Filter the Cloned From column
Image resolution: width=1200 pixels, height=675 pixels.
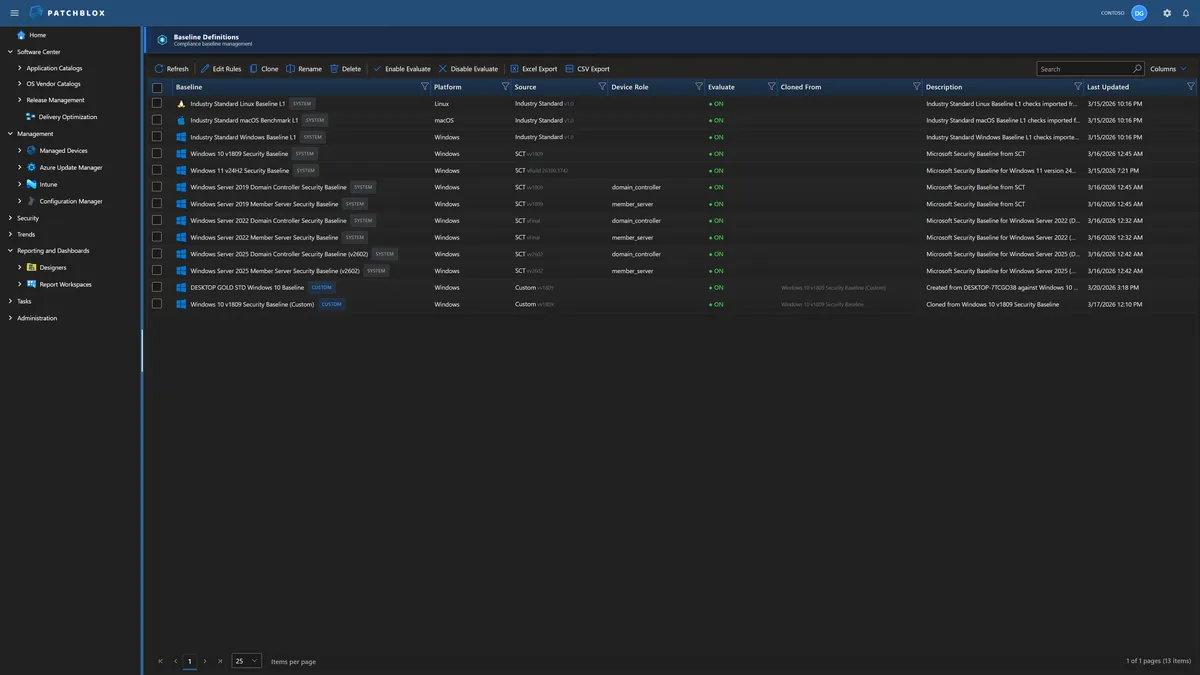[x=917, y=87]
